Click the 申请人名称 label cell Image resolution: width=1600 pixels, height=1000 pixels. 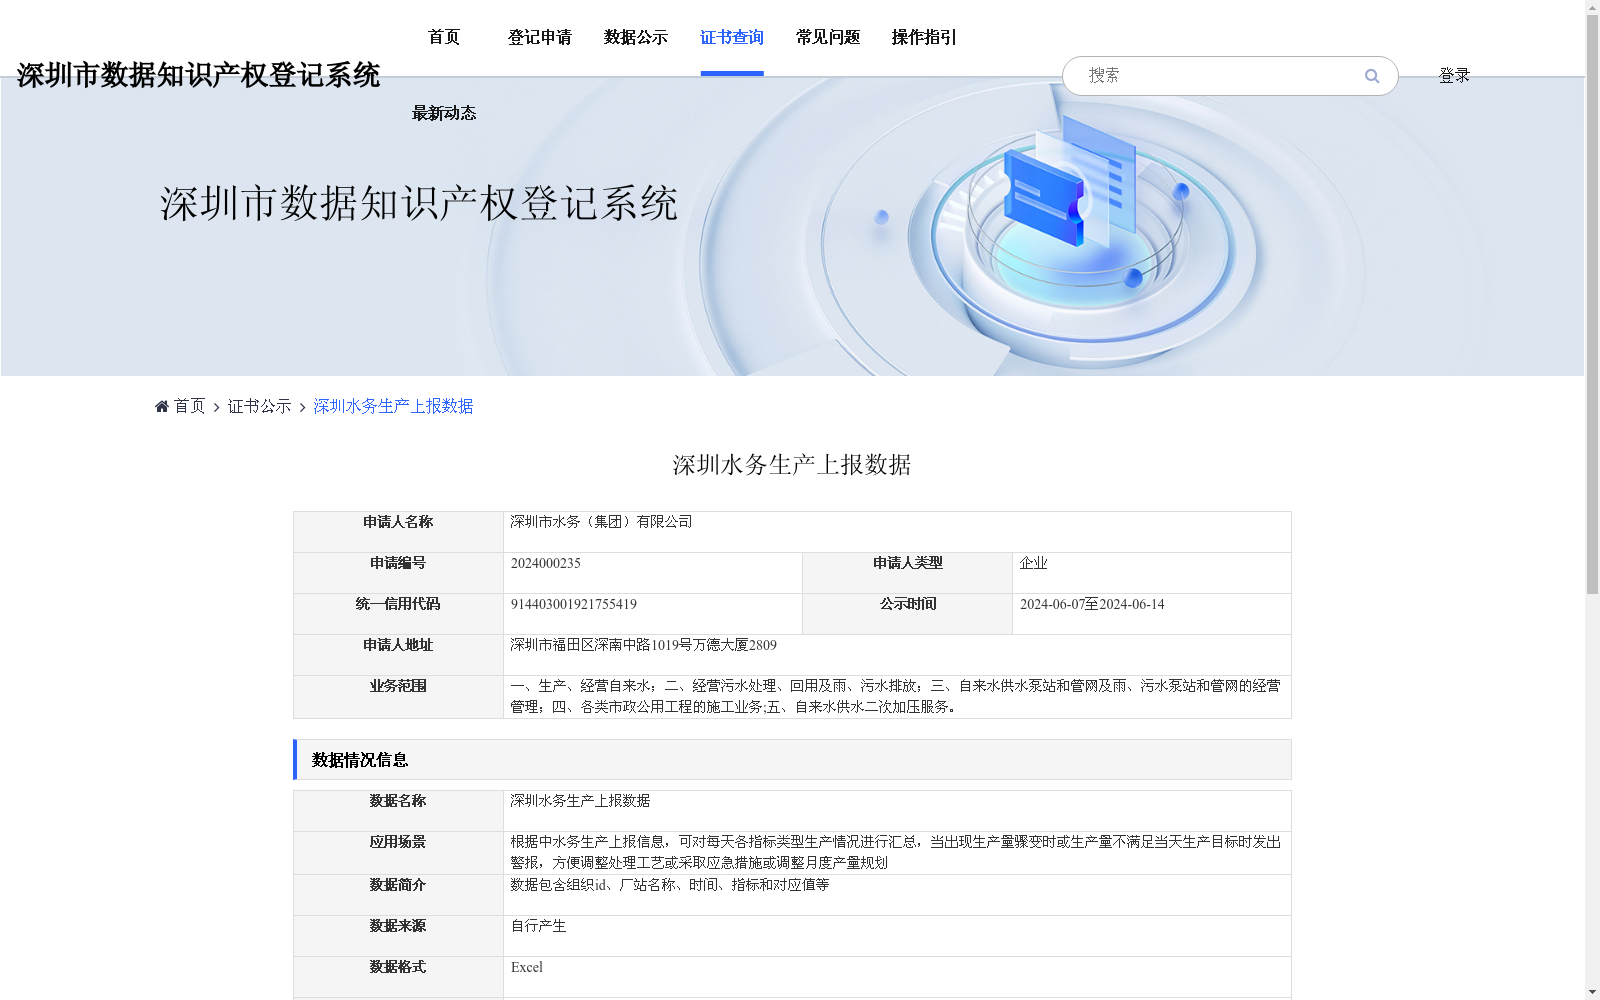(398, 532)
